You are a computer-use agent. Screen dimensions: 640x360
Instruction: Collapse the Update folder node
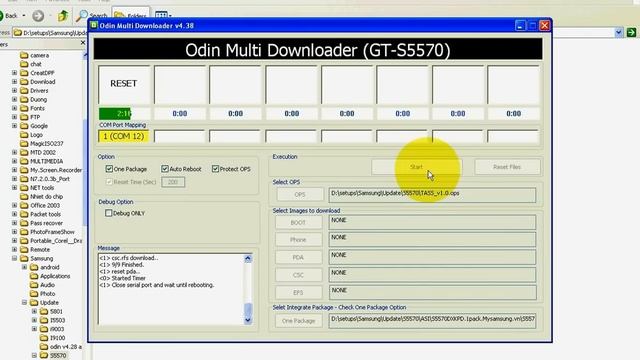pos(24,302)
